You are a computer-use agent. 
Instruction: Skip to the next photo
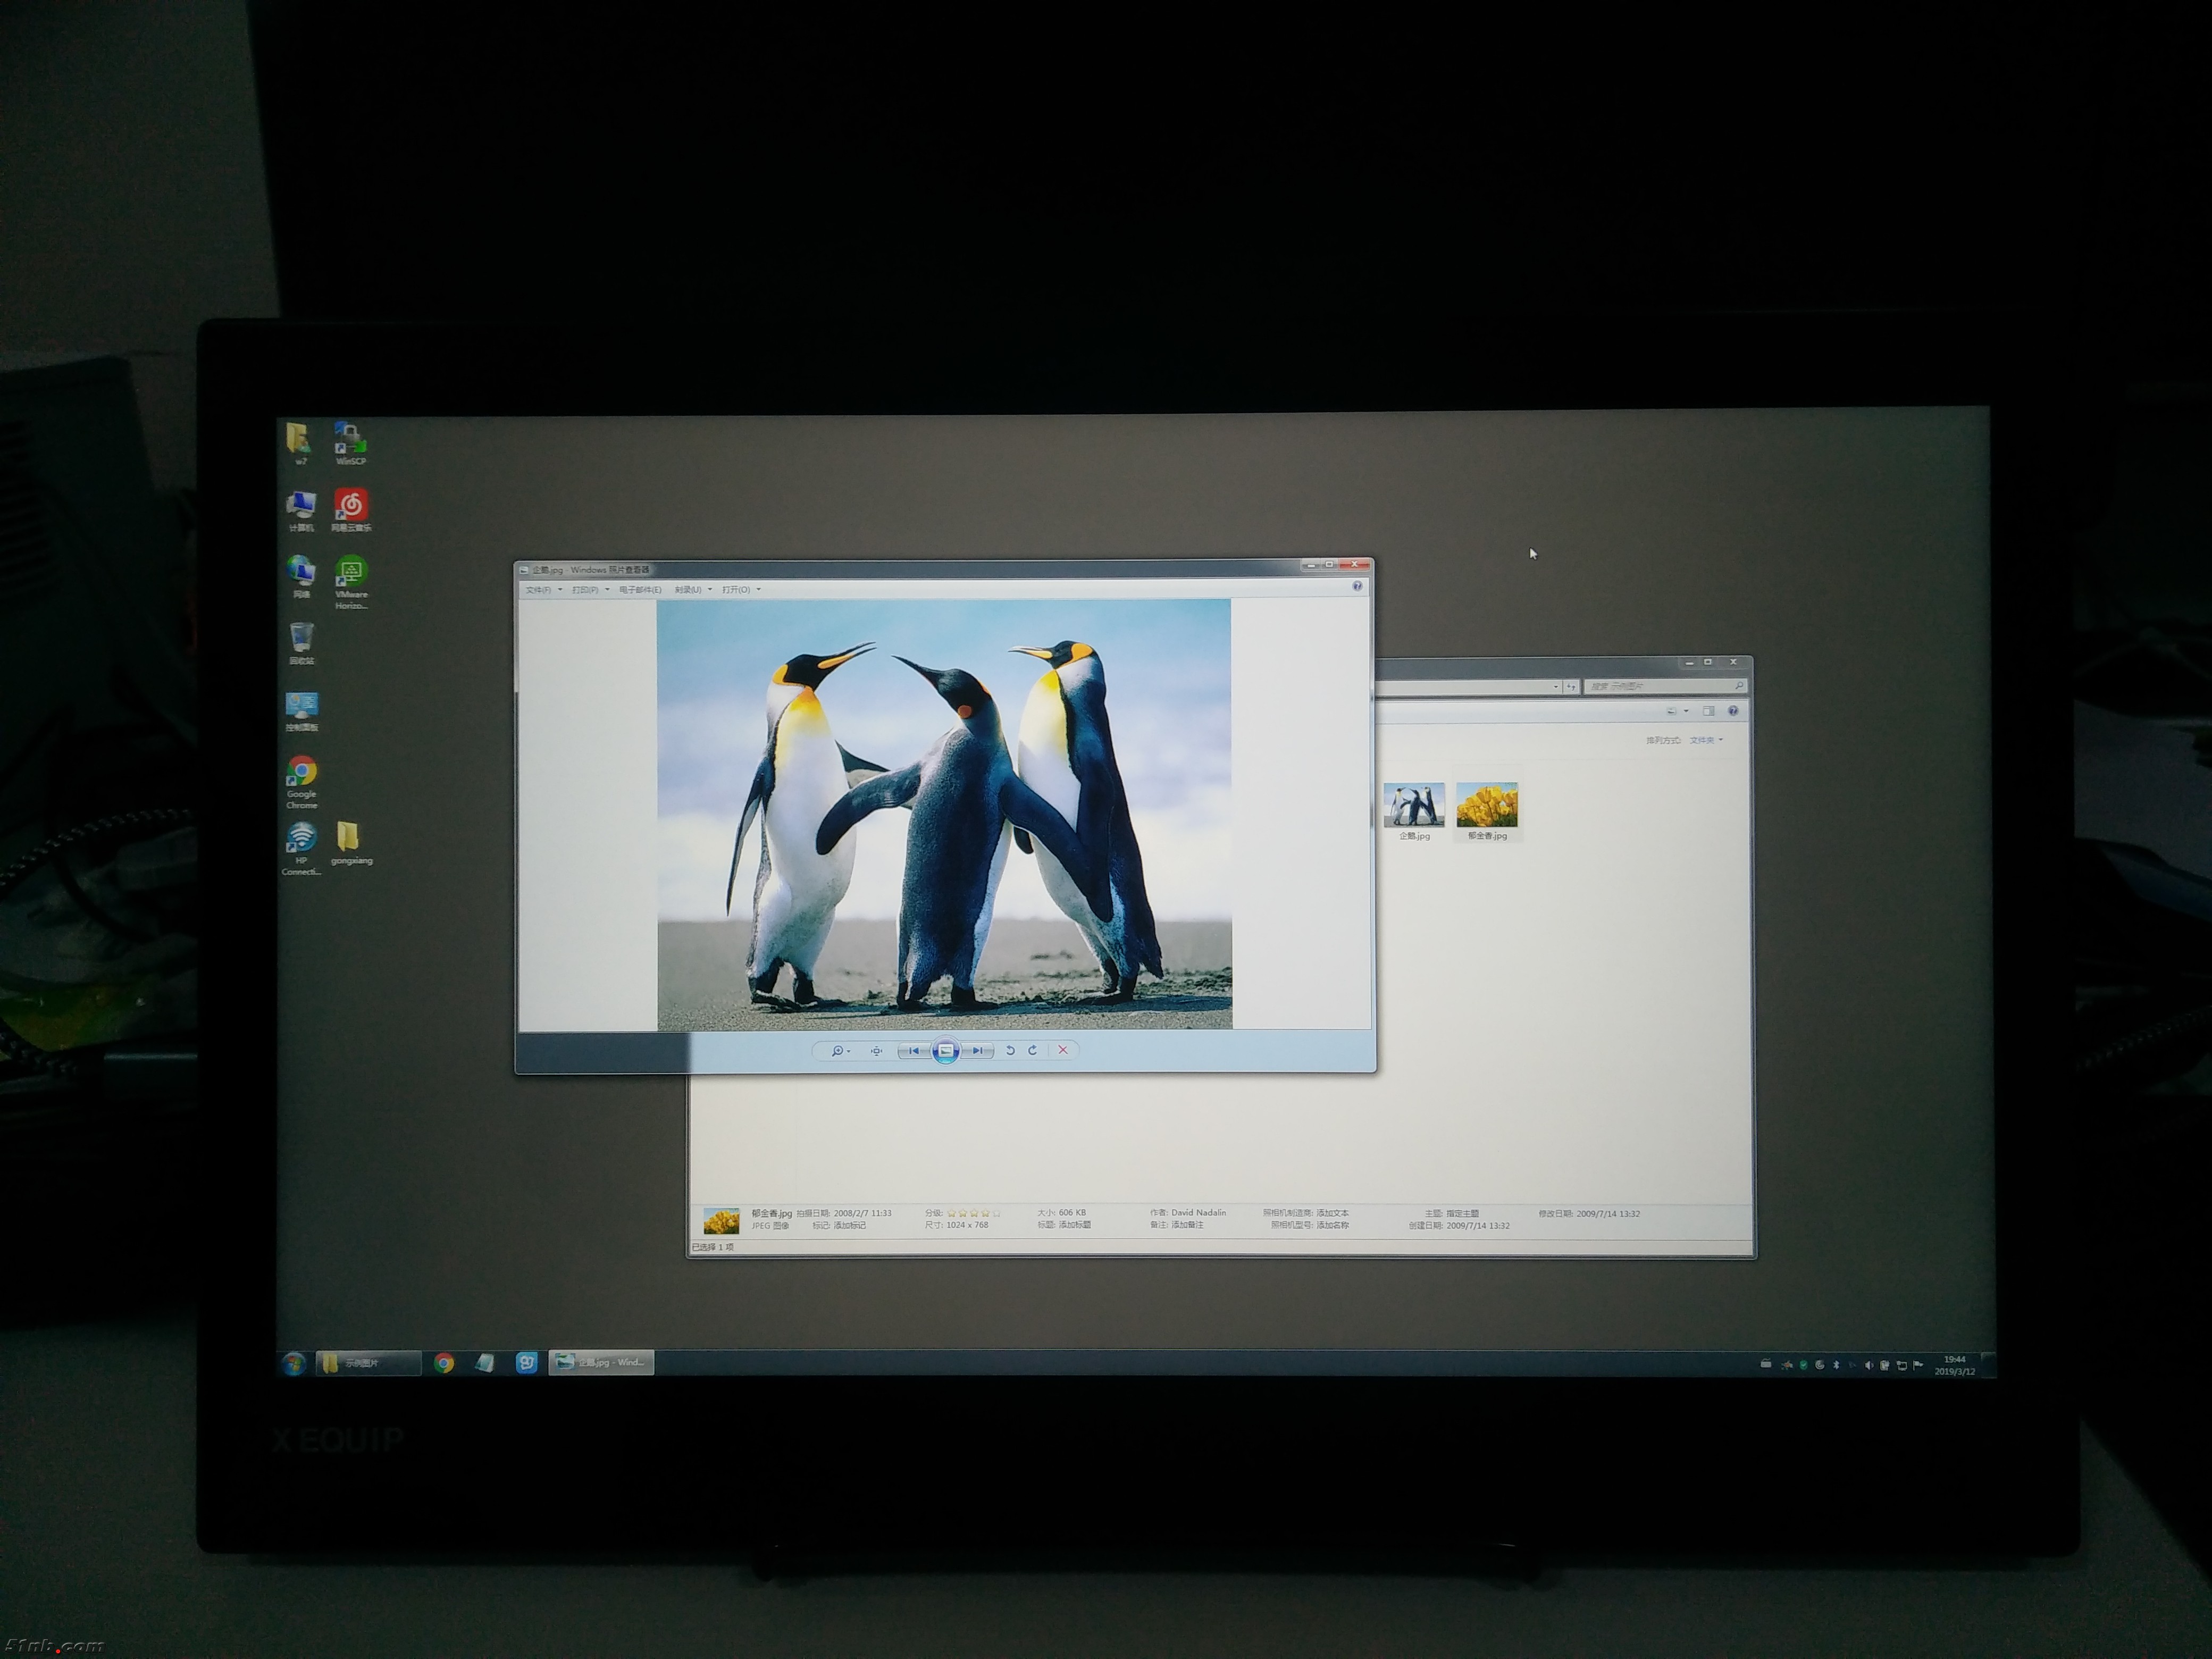pyautogui.click(x=977, y=1051)
